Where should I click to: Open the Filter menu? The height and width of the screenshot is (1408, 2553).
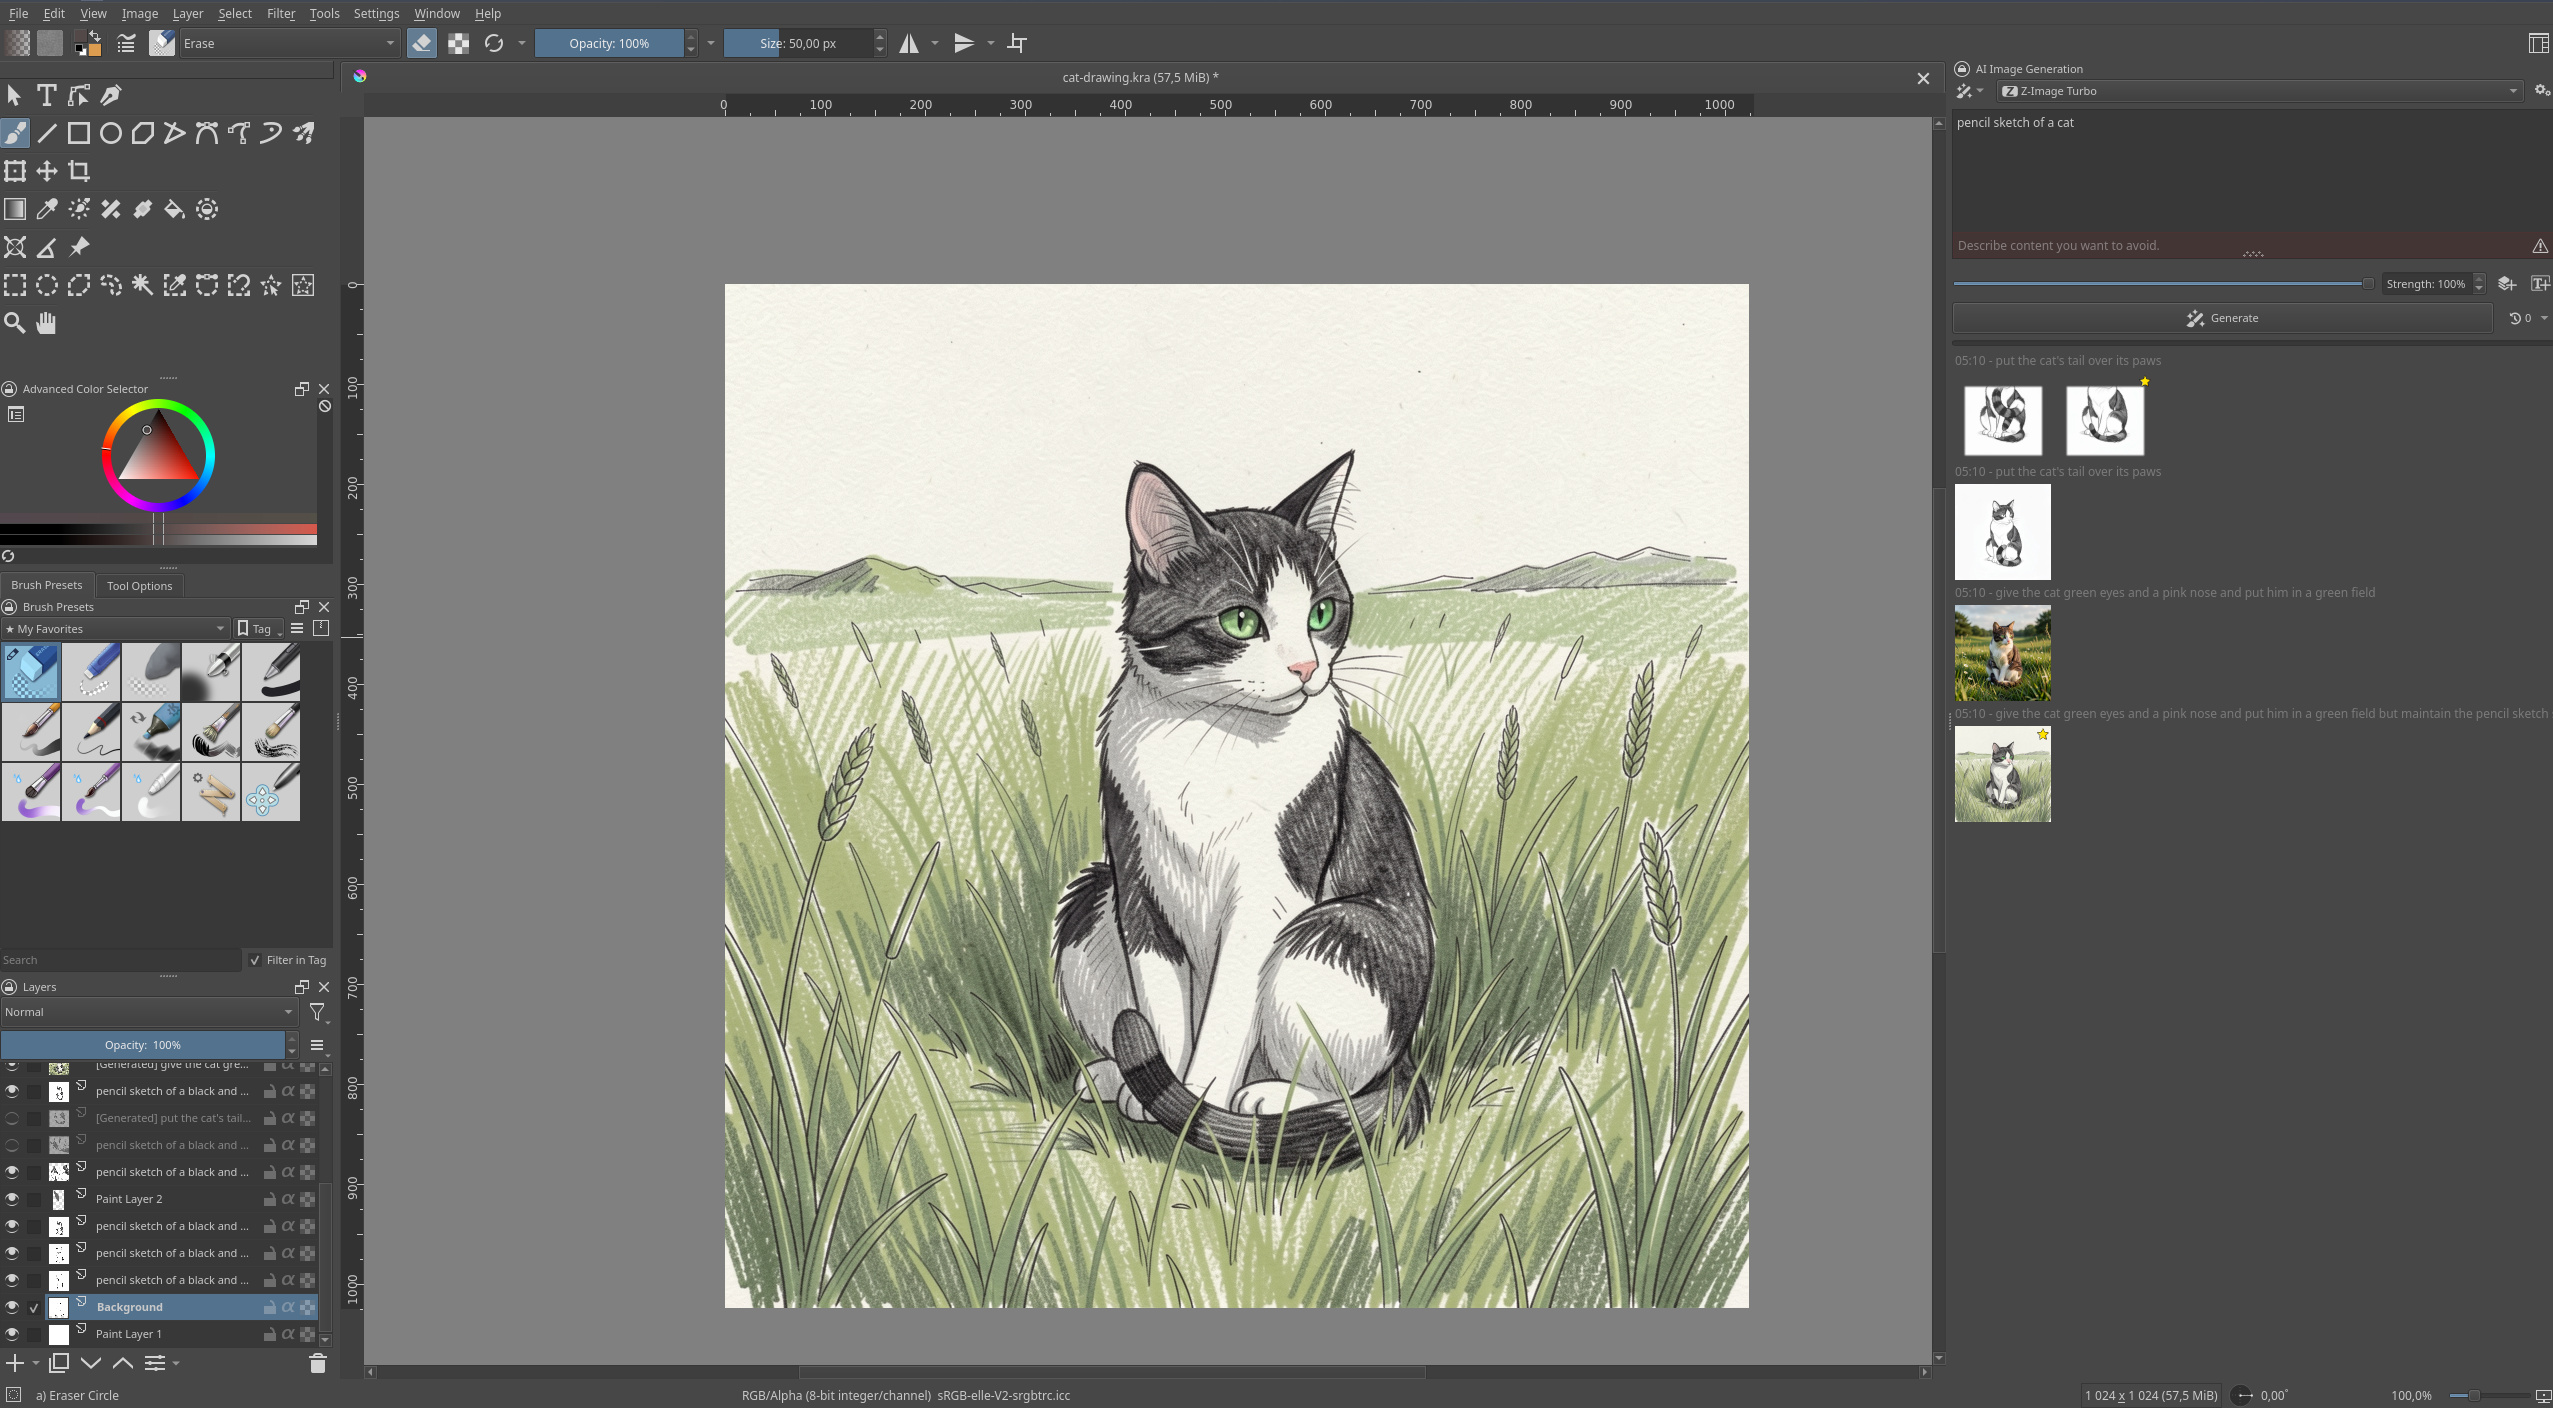280,13
